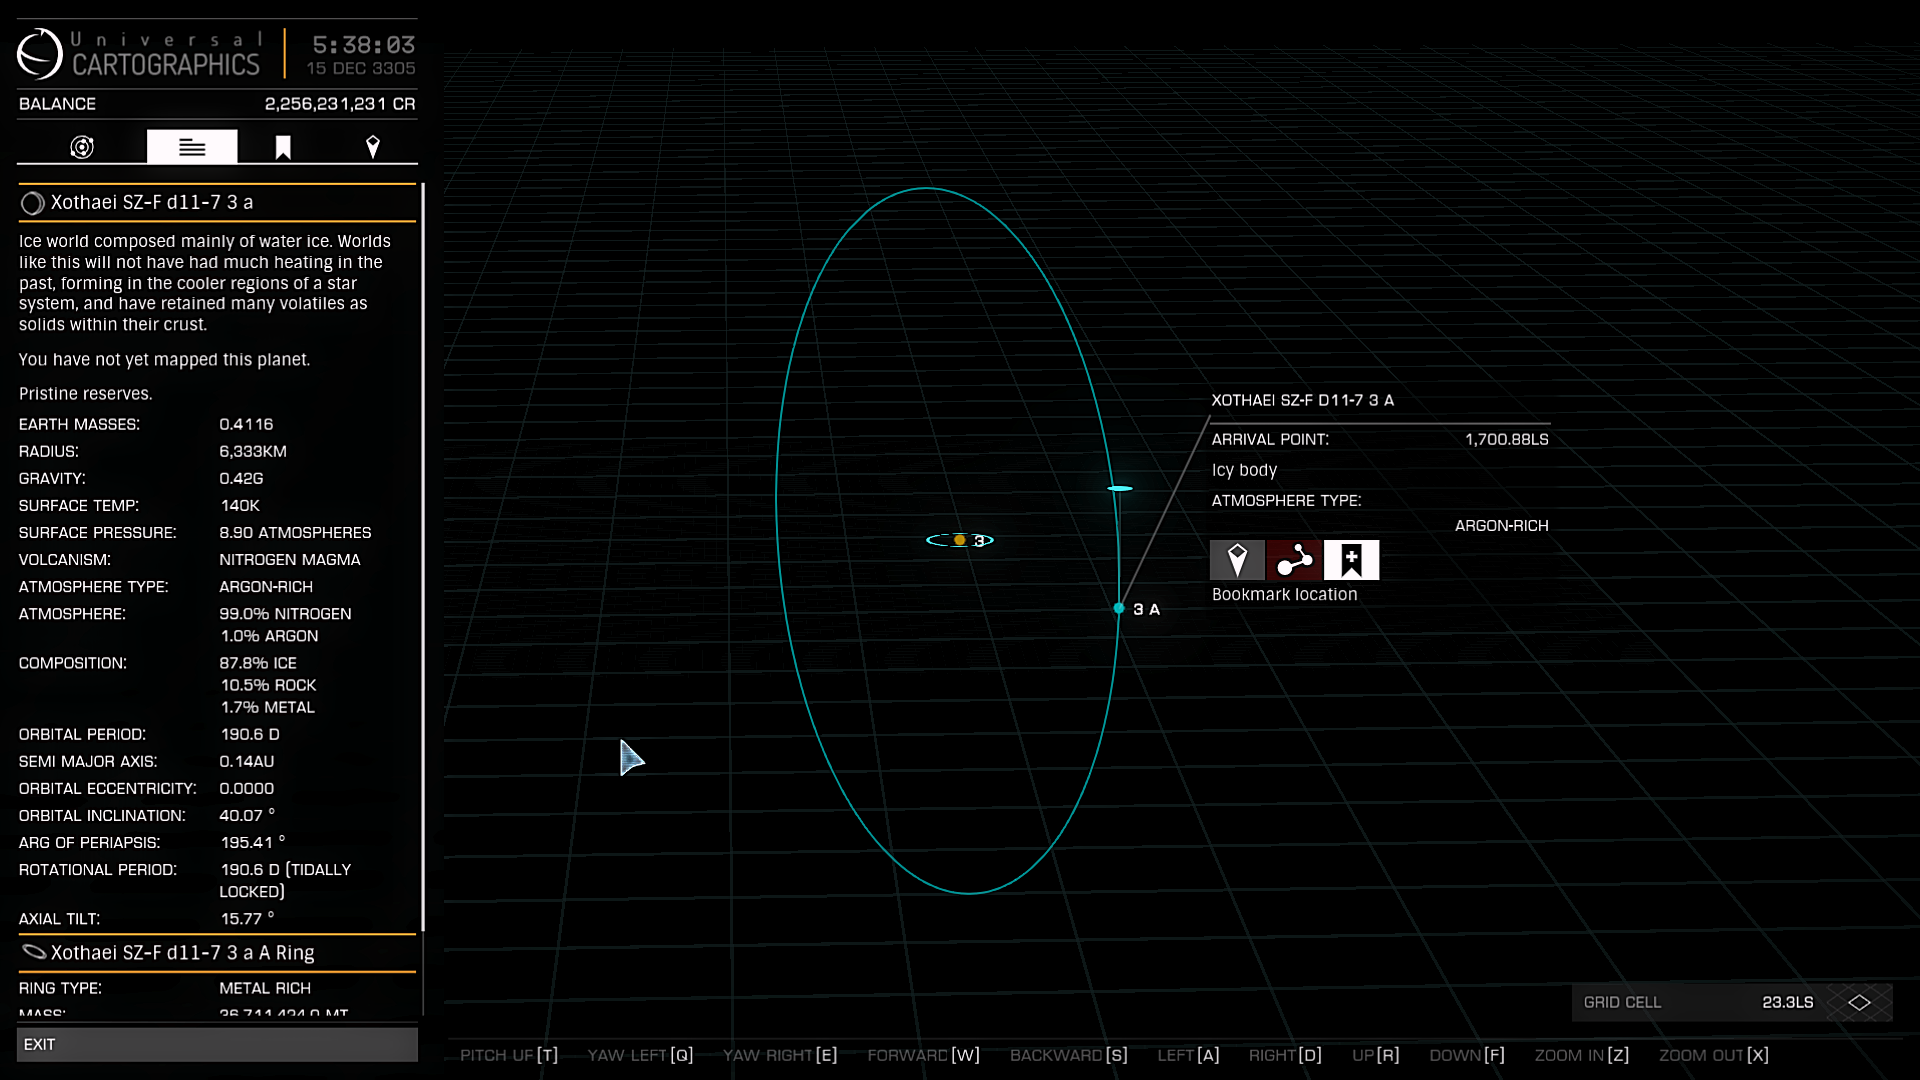Select planet 3 at orbit center
1920x1080 pixels.
pos(960,540)
